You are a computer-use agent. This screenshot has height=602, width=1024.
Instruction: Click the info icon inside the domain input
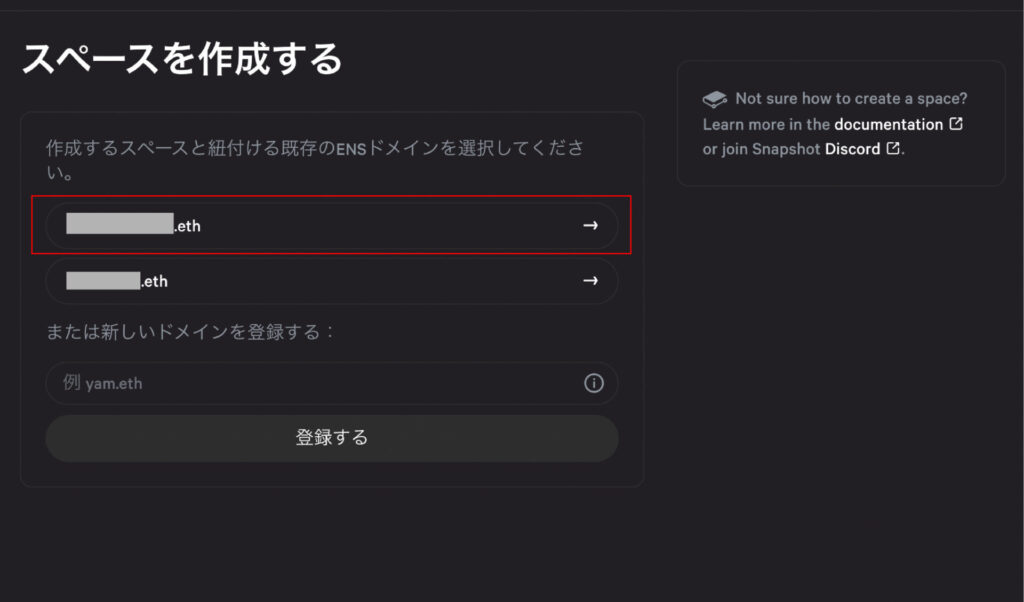(594, 383)
